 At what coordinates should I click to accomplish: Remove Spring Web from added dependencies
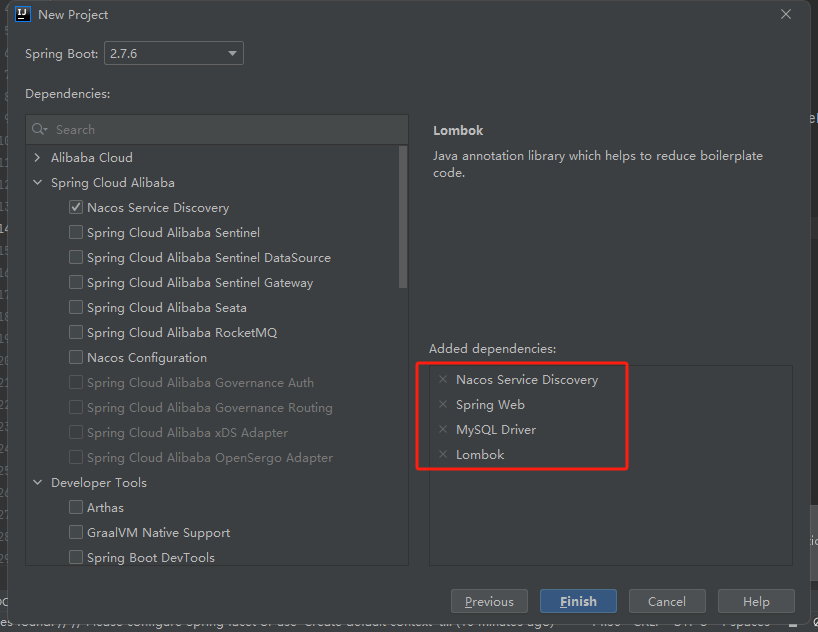443,404
